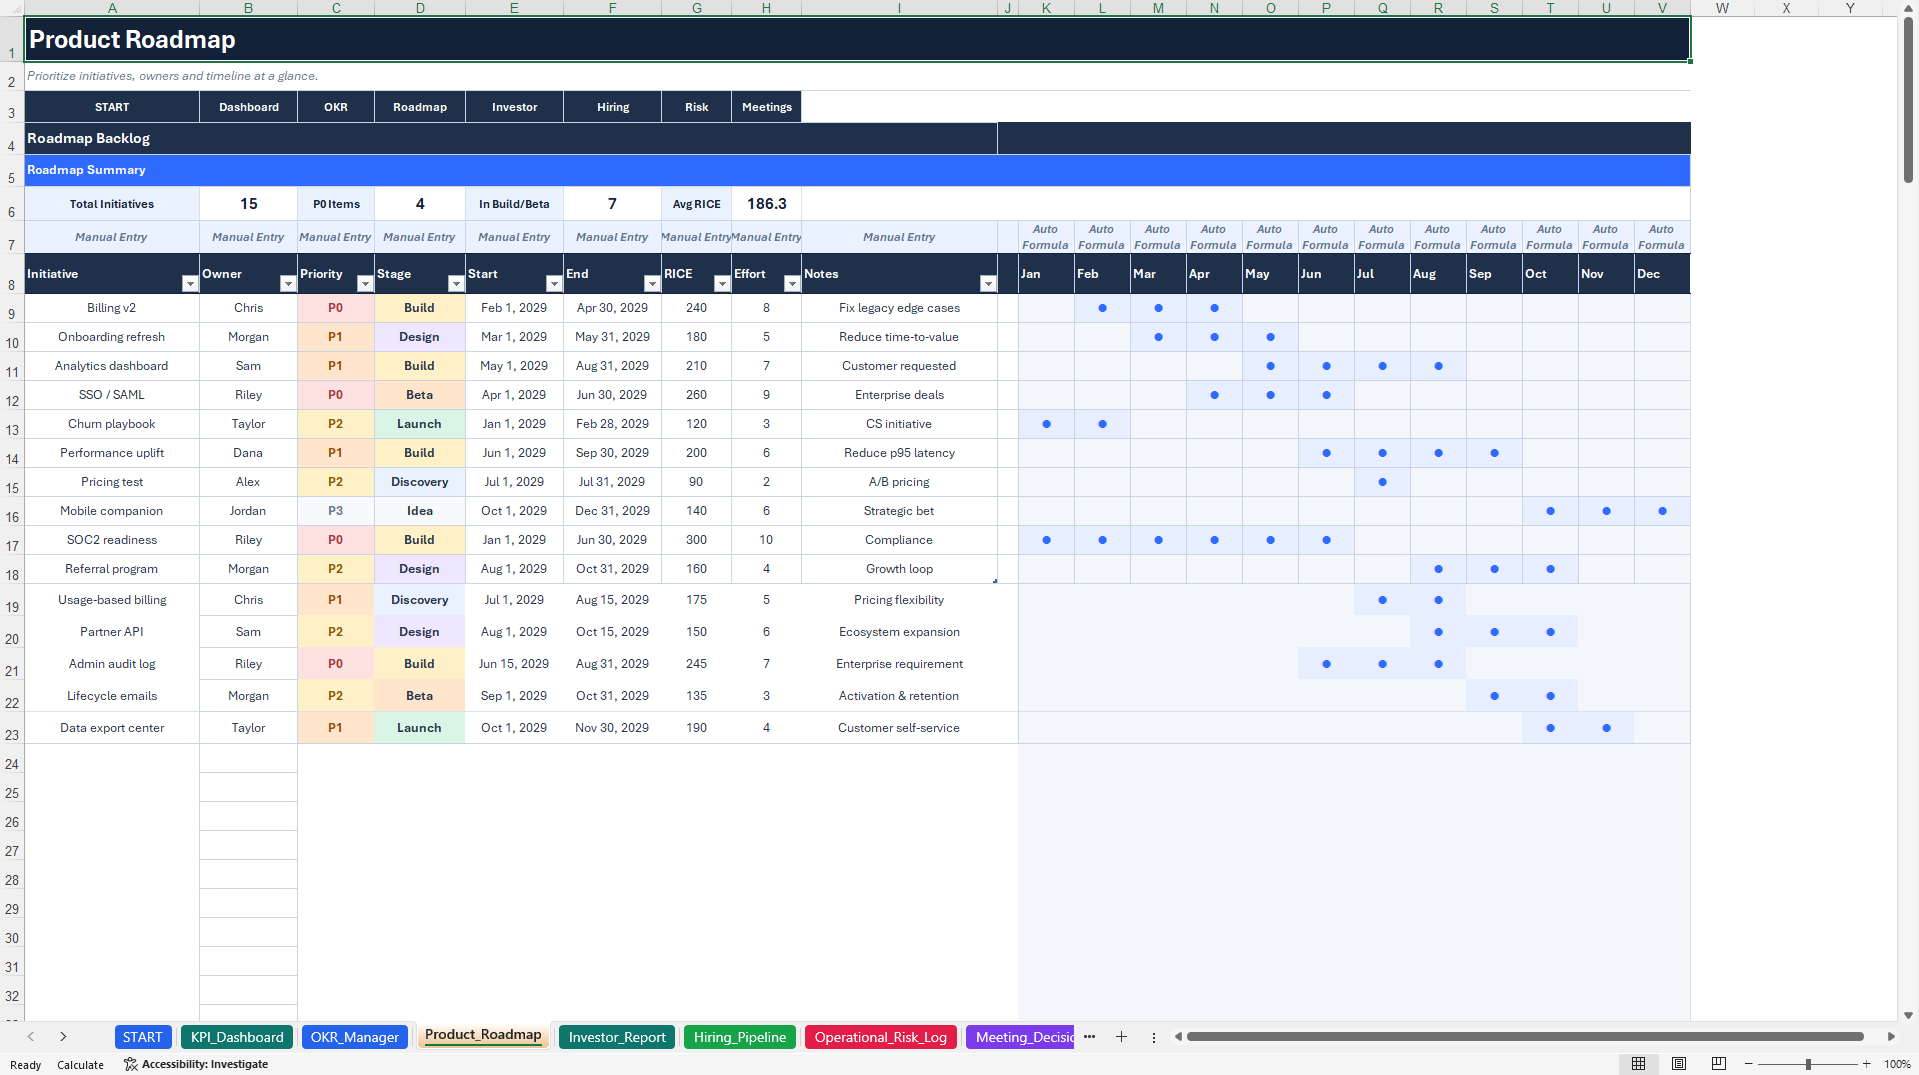Click the Investor navigation button
The width and height of the screenshot is (1919, 1075).
click(514, 107)
